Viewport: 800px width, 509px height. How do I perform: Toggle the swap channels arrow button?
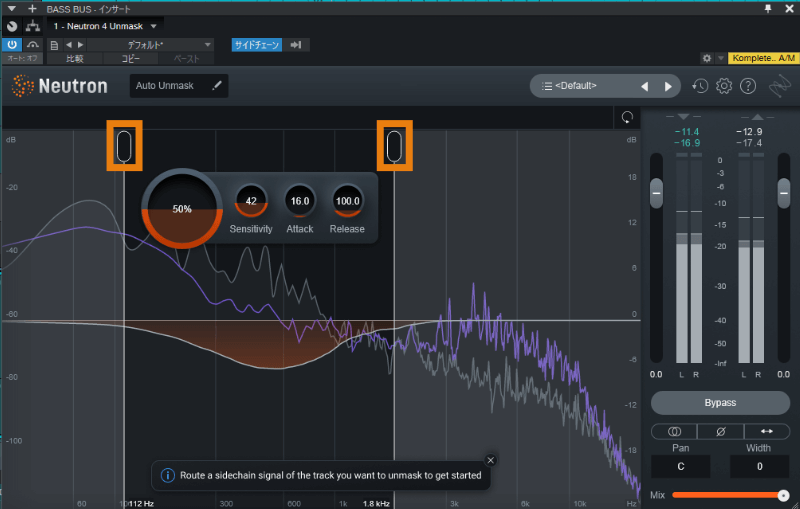(x=767, y=431)
